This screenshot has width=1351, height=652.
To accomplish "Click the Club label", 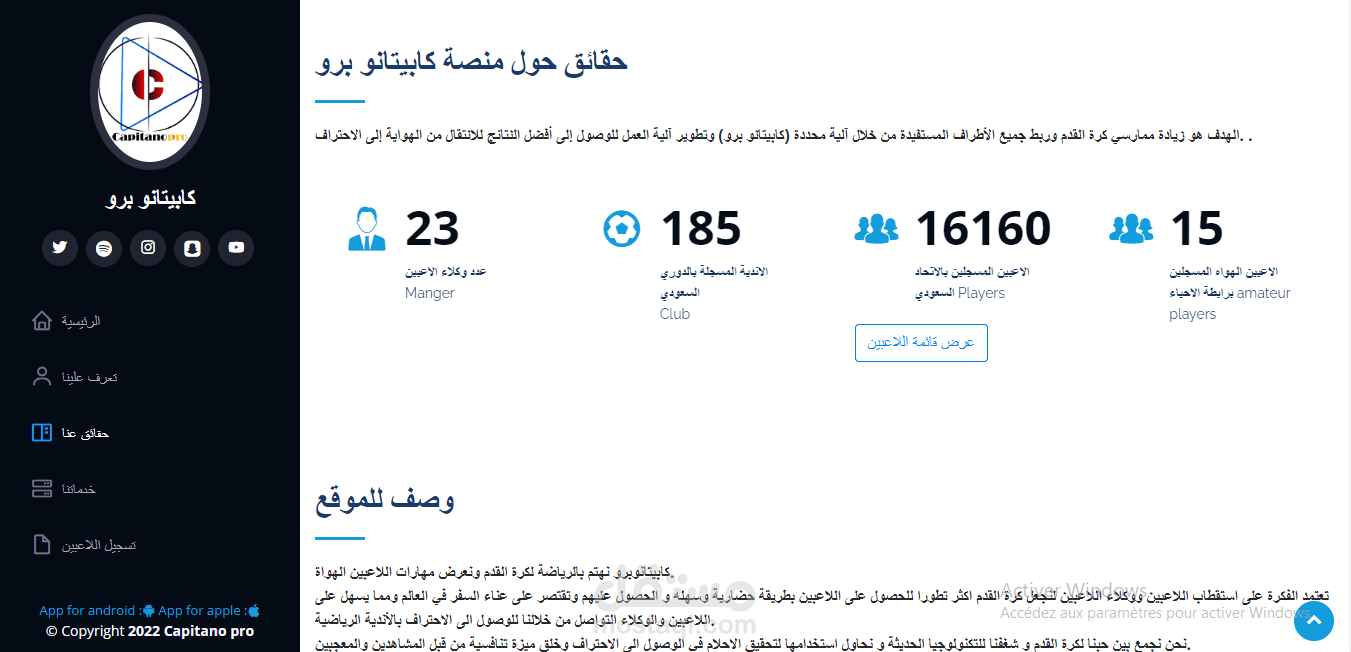I will tap(675, 314).
